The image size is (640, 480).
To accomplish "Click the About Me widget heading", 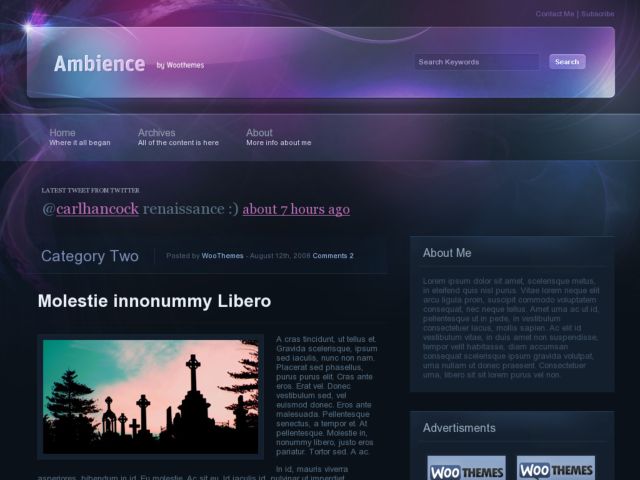I will [447, 253].
